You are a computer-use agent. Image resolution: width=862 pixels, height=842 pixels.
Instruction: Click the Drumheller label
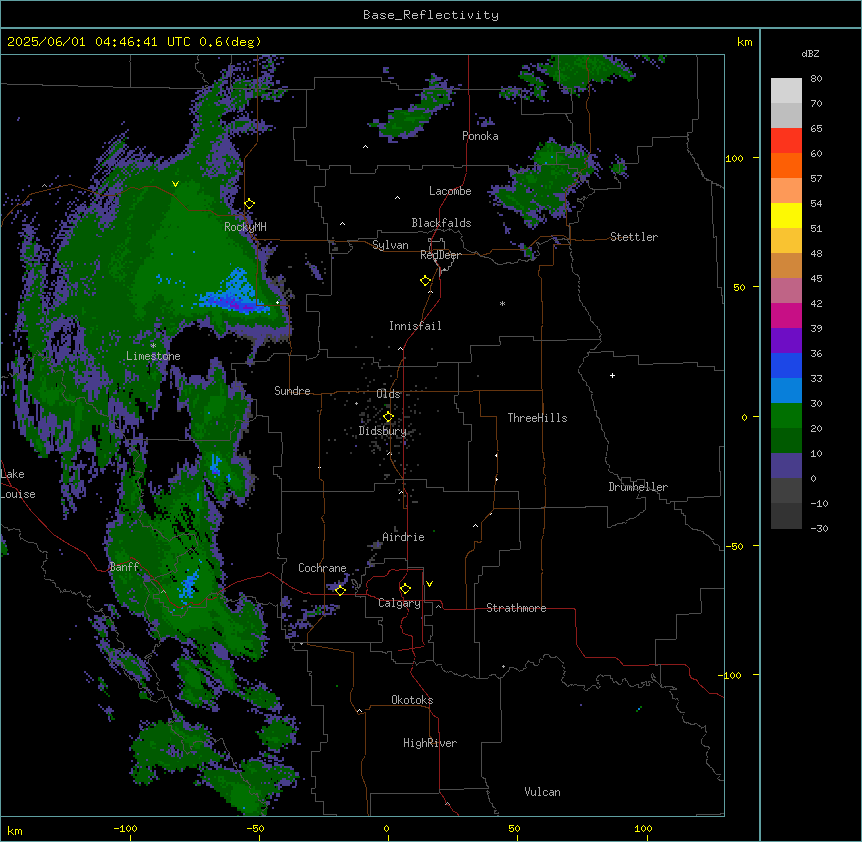[638, 487]
